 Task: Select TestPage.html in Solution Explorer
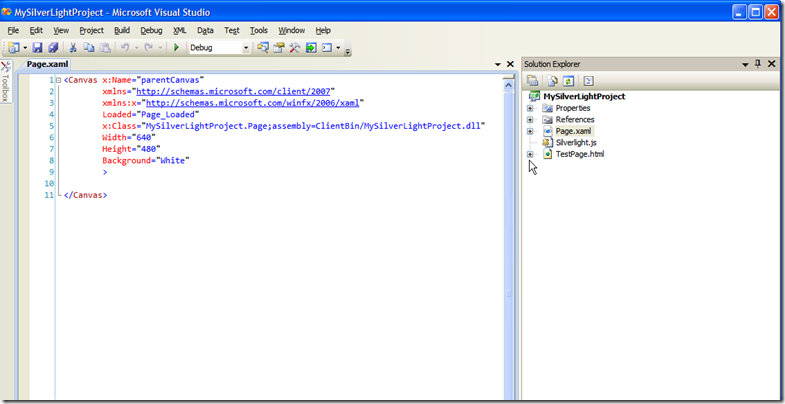pyautogui.click(x=580, y=154)
